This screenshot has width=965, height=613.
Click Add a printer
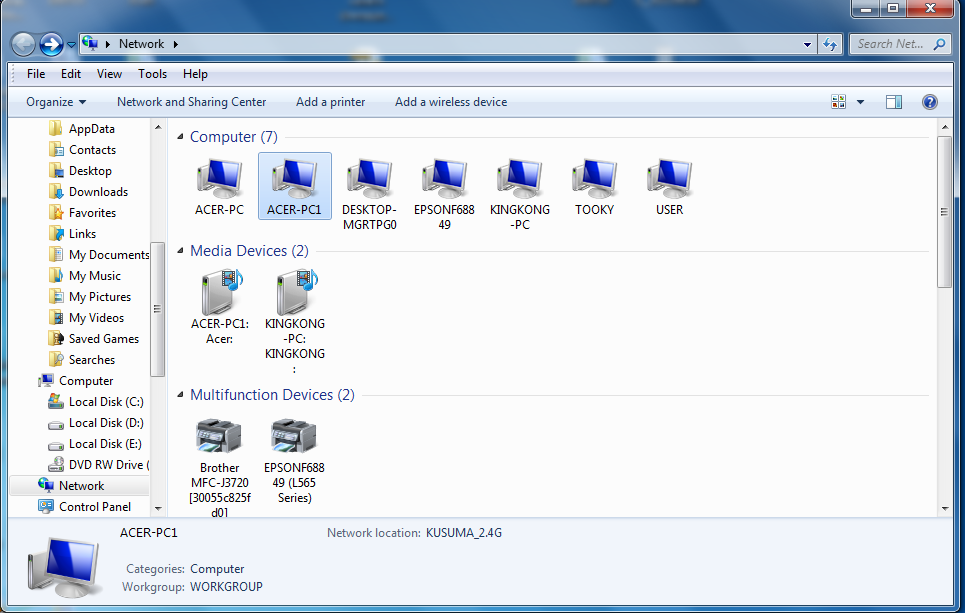[330, 102]
